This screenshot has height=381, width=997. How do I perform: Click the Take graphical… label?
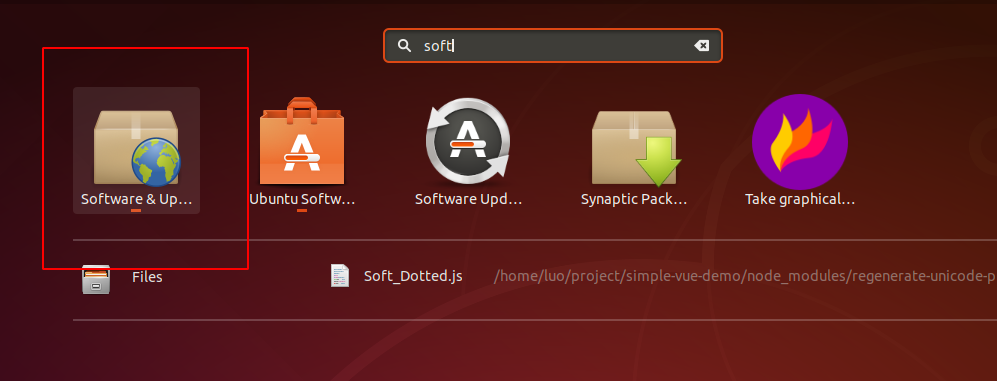pos(800,199)
